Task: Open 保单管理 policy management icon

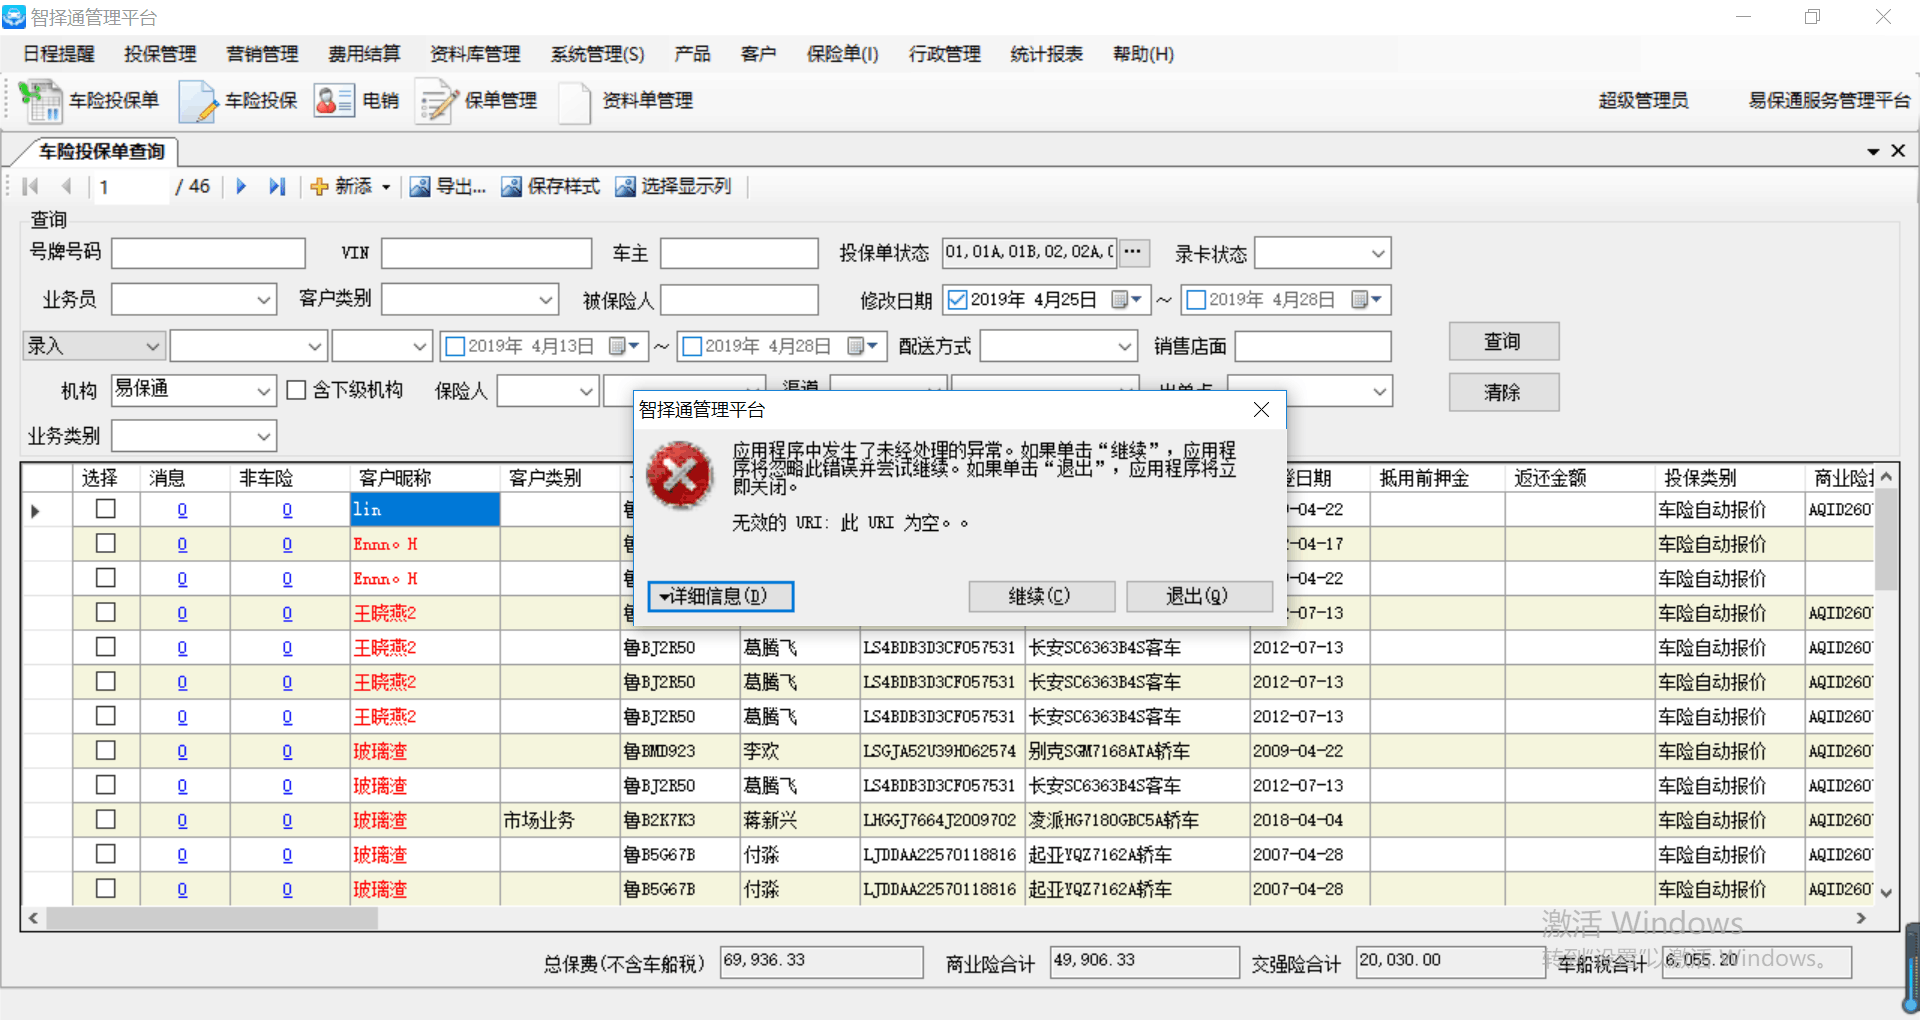Action: (x=437, y=101)
